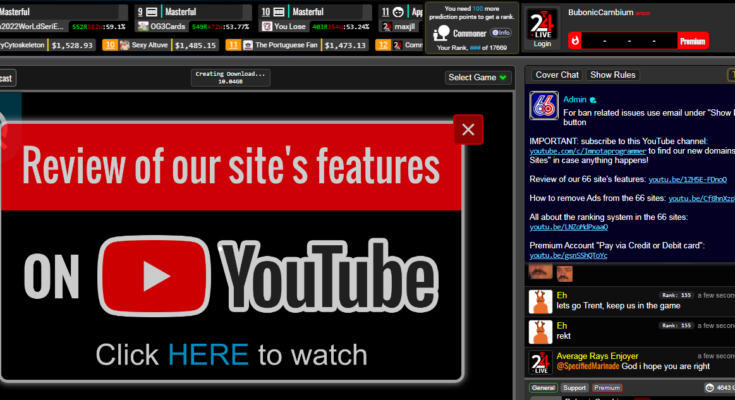This screenshot has width=735, height=400.
Task: Click the $1,473.13 balance value
Action: point(345,45)
